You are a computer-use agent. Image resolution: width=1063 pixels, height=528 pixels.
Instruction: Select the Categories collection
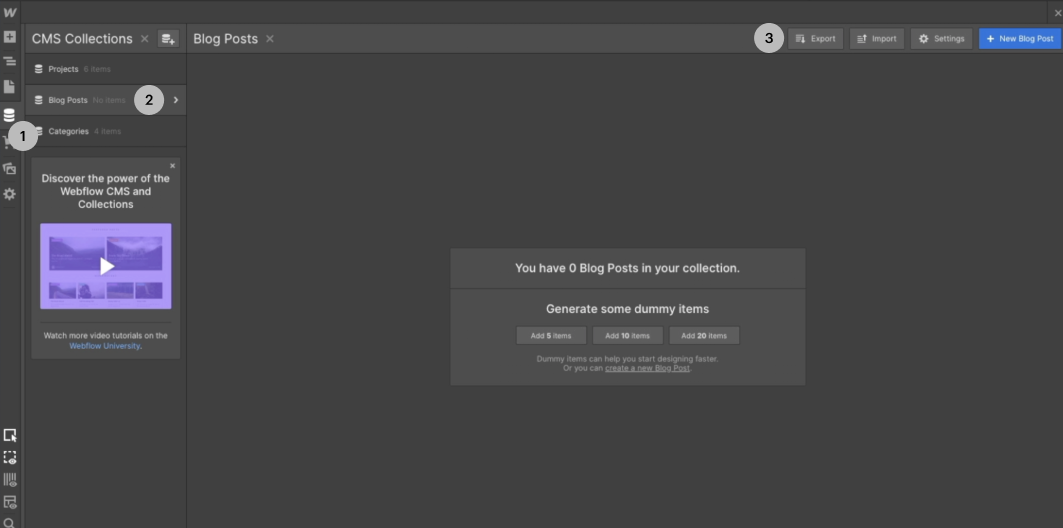click(x=106, y=131)
